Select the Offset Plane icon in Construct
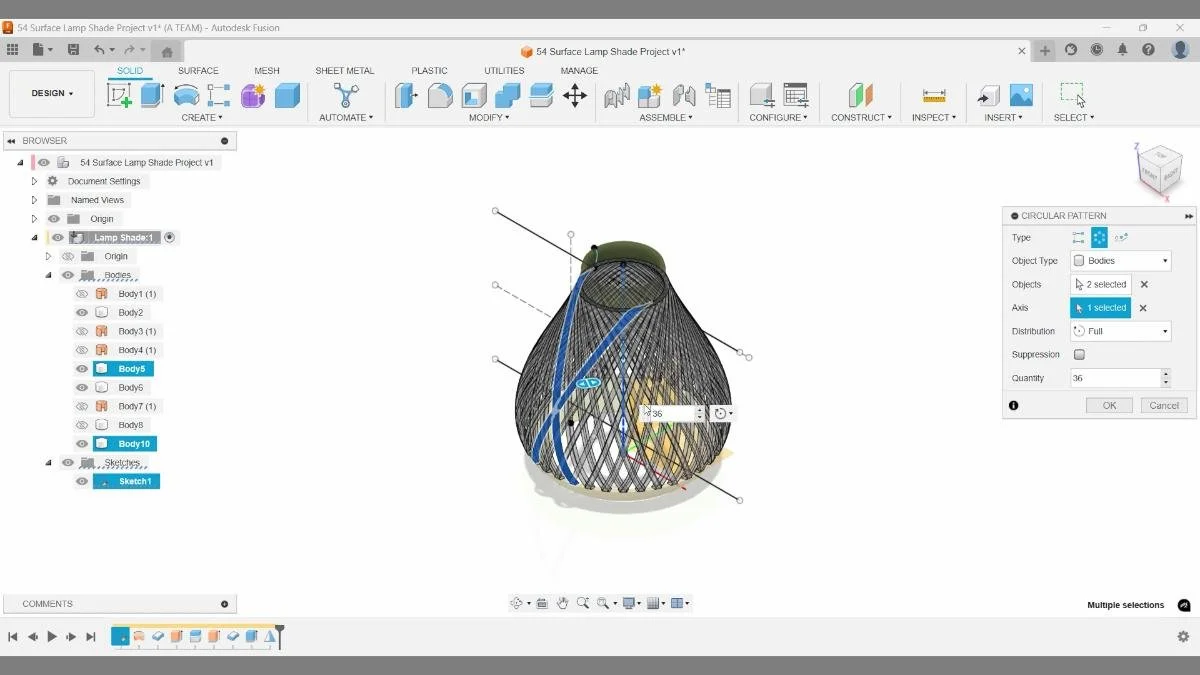The height and width of the screenshot is (675, 1200). pyautogui.click(x=860, y=95)
